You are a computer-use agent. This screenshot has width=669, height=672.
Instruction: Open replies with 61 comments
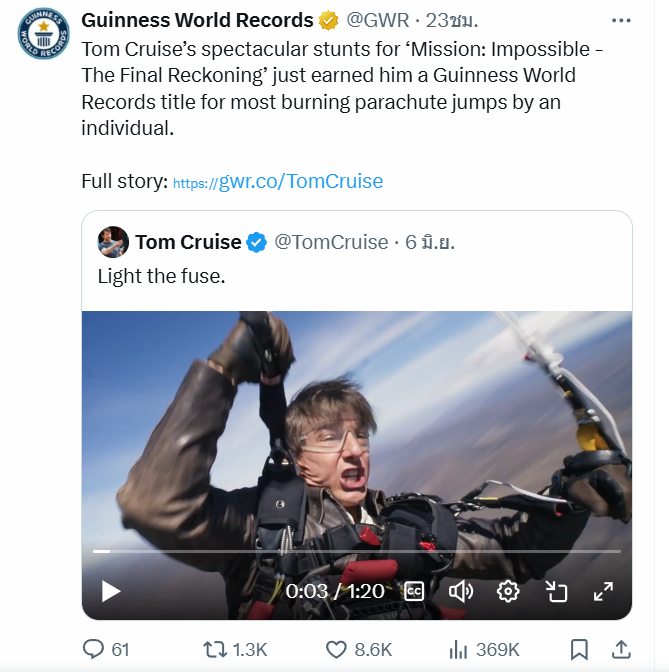click(x=106, y=649)
